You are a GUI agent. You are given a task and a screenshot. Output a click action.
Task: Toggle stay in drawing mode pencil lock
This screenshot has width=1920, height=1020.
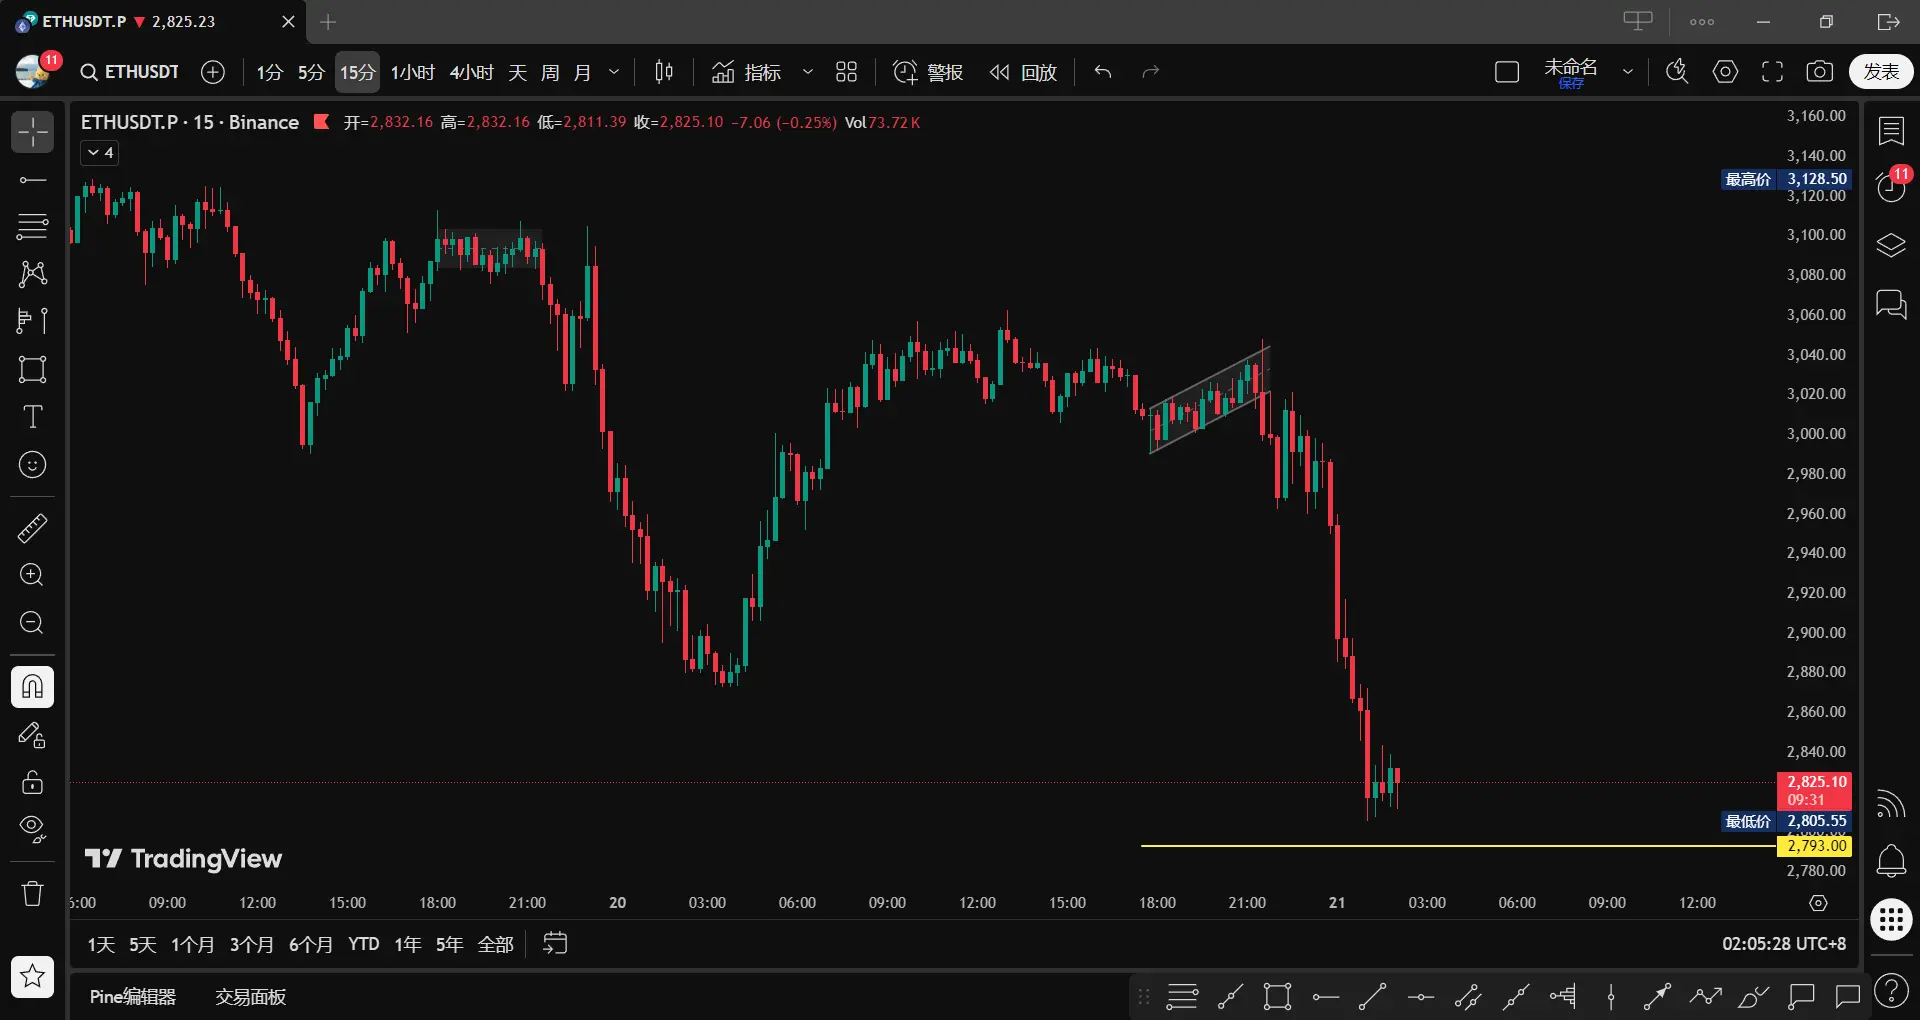(32, 735)
